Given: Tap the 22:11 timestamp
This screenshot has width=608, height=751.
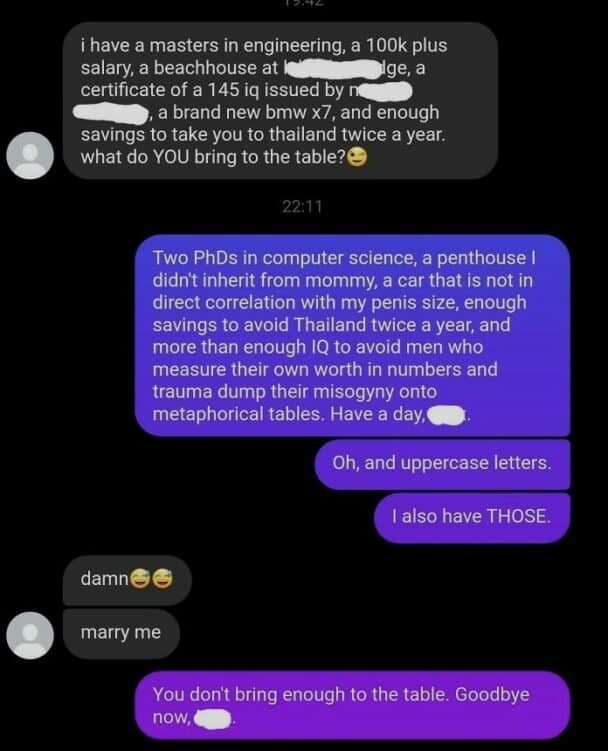Looking at the screenshot, I should pos(302,206).
